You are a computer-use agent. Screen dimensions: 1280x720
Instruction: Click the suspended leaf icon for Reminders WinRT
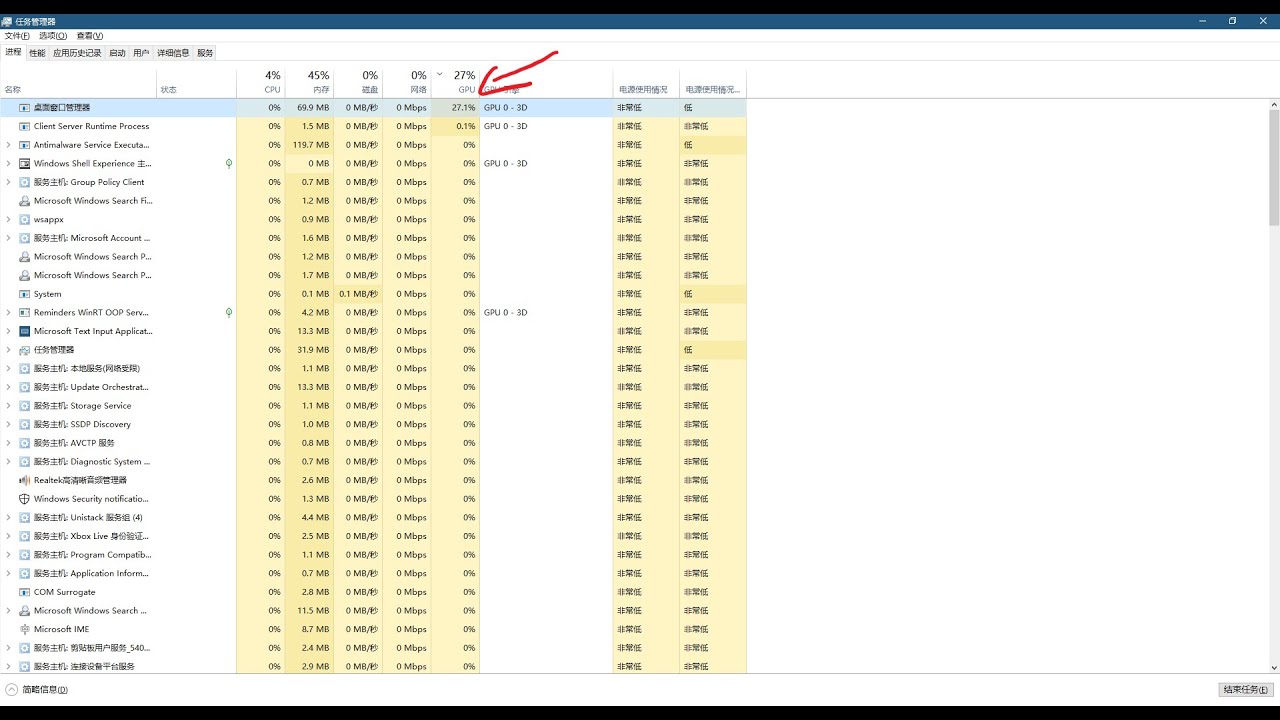(229, 312)
